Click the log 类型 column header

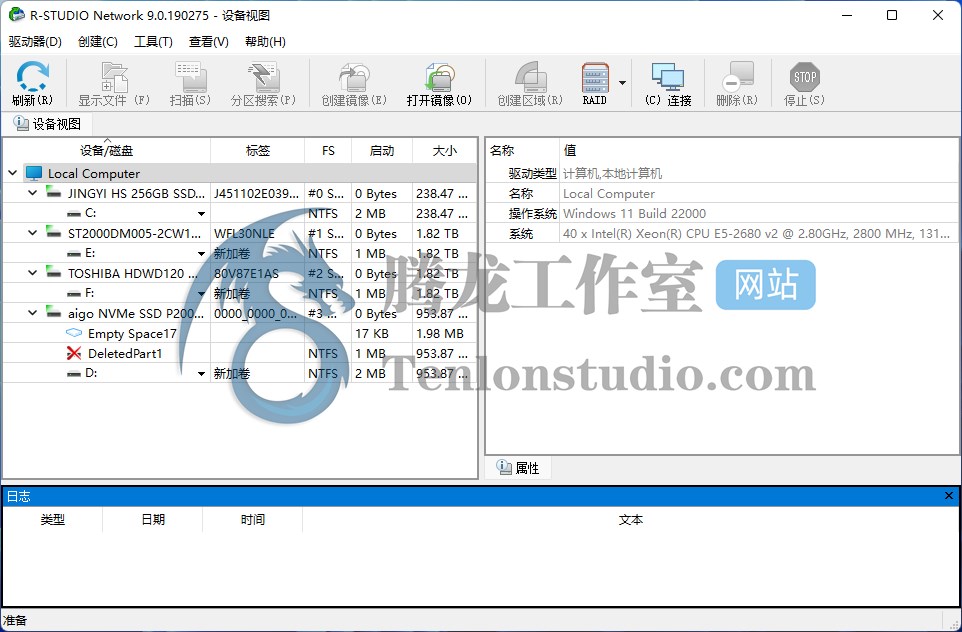(x=53, y=520)
